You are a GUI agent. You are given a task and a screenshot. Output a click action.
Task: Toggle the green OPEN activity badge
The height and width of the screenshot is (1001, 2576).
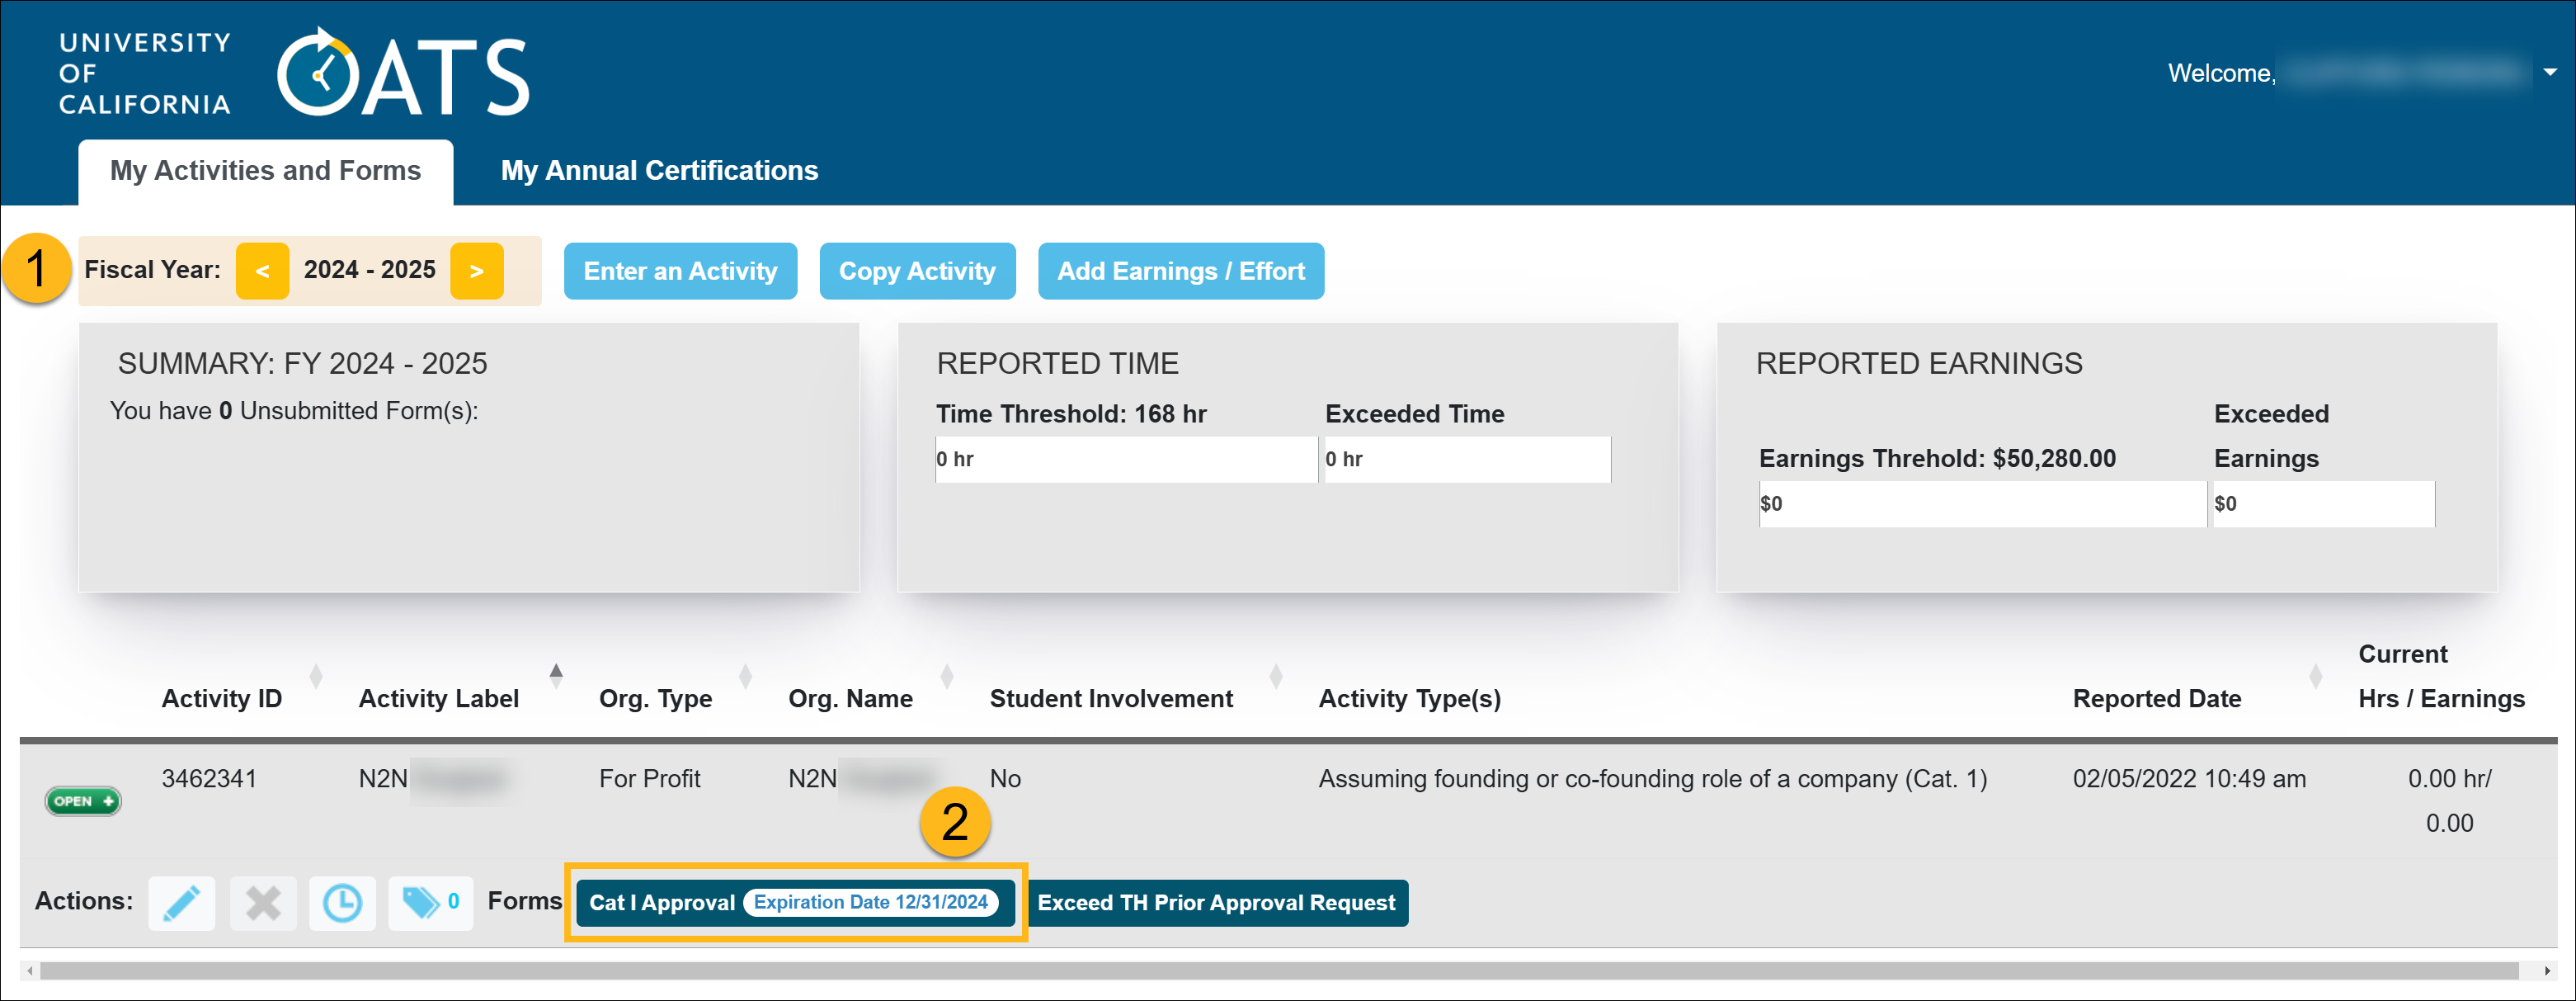[83, 801]
